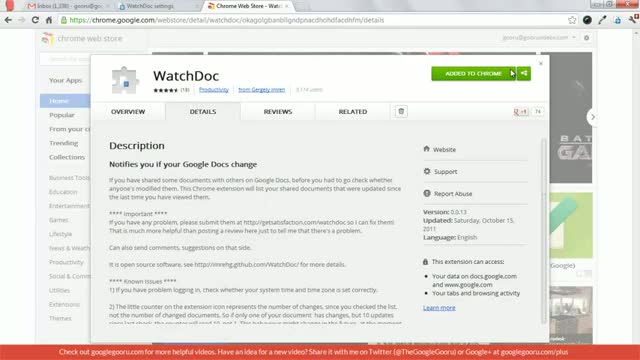640x360 pixels.
Task: Open the Extensions category in the sidebar
Action: [64, 304]
